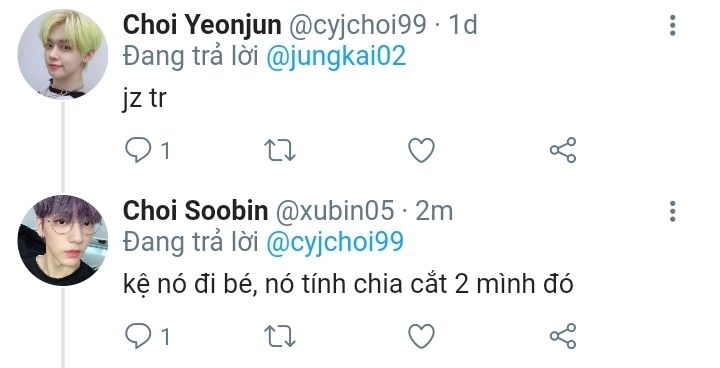
Task: Open the gray @xubin05 handle
Action: [x=335, y=211]
